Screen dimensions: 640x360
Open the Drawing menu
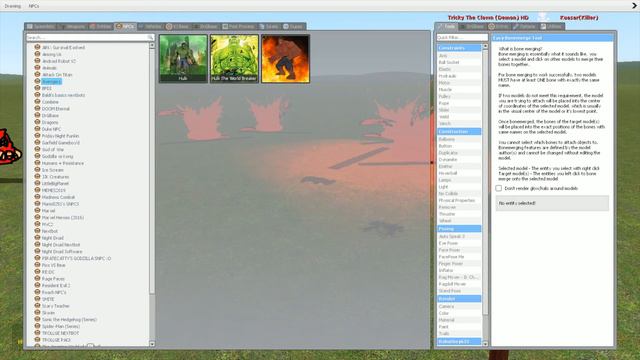pyautogui.click(x=13, y=6)
